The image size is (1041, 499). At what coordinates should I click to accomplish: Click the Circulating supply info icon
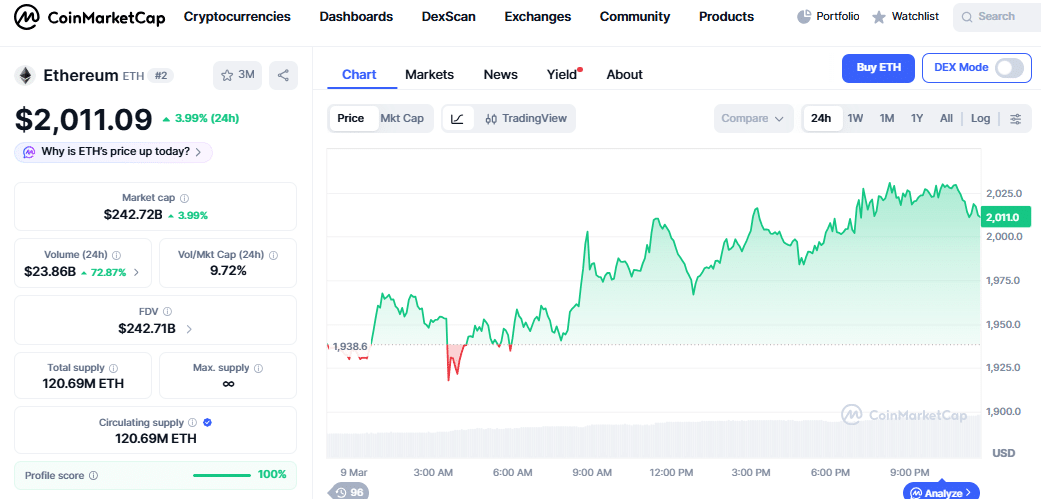pos(193,422)
